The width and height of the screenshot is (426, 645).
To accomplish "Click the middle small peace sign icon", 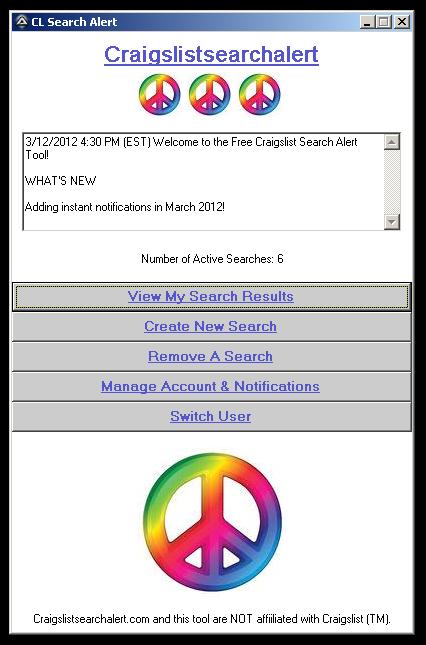I will (x=210, y=94).
